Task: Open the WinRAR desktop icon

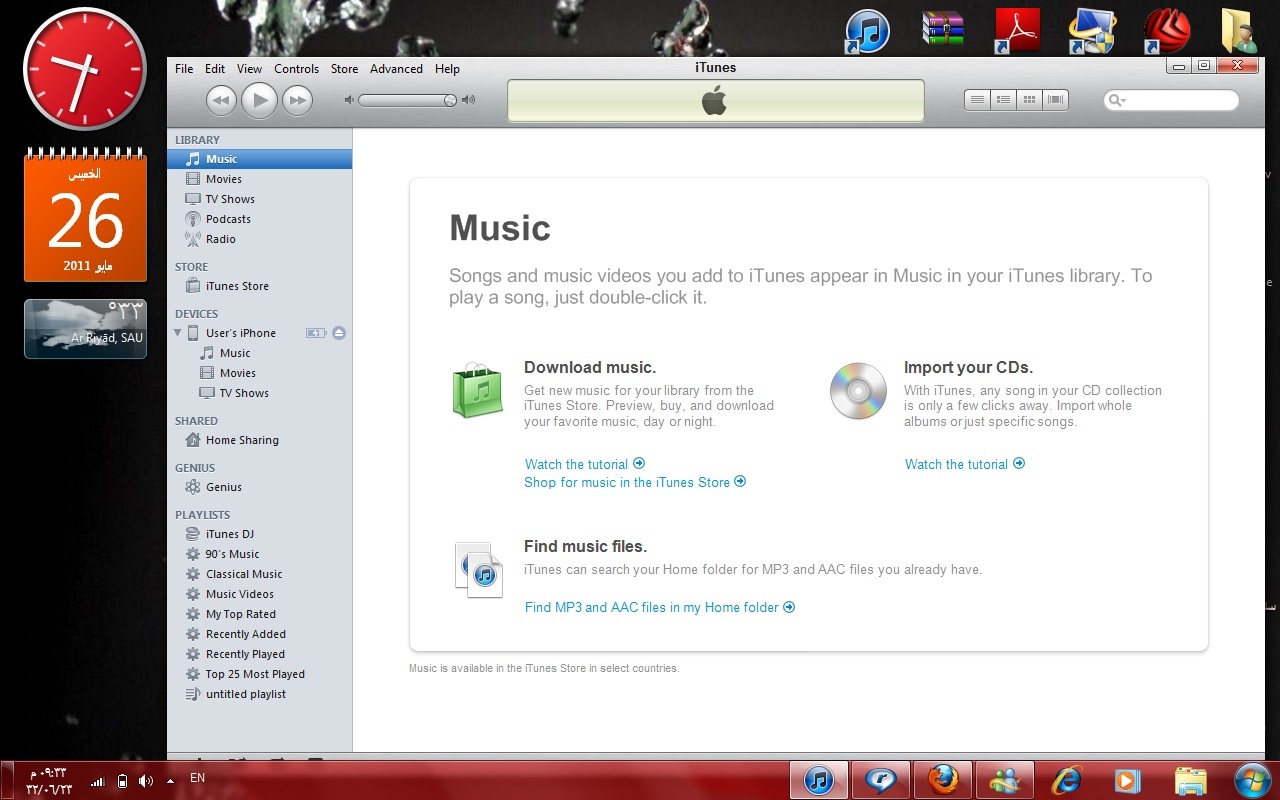Action: point(943,29)
